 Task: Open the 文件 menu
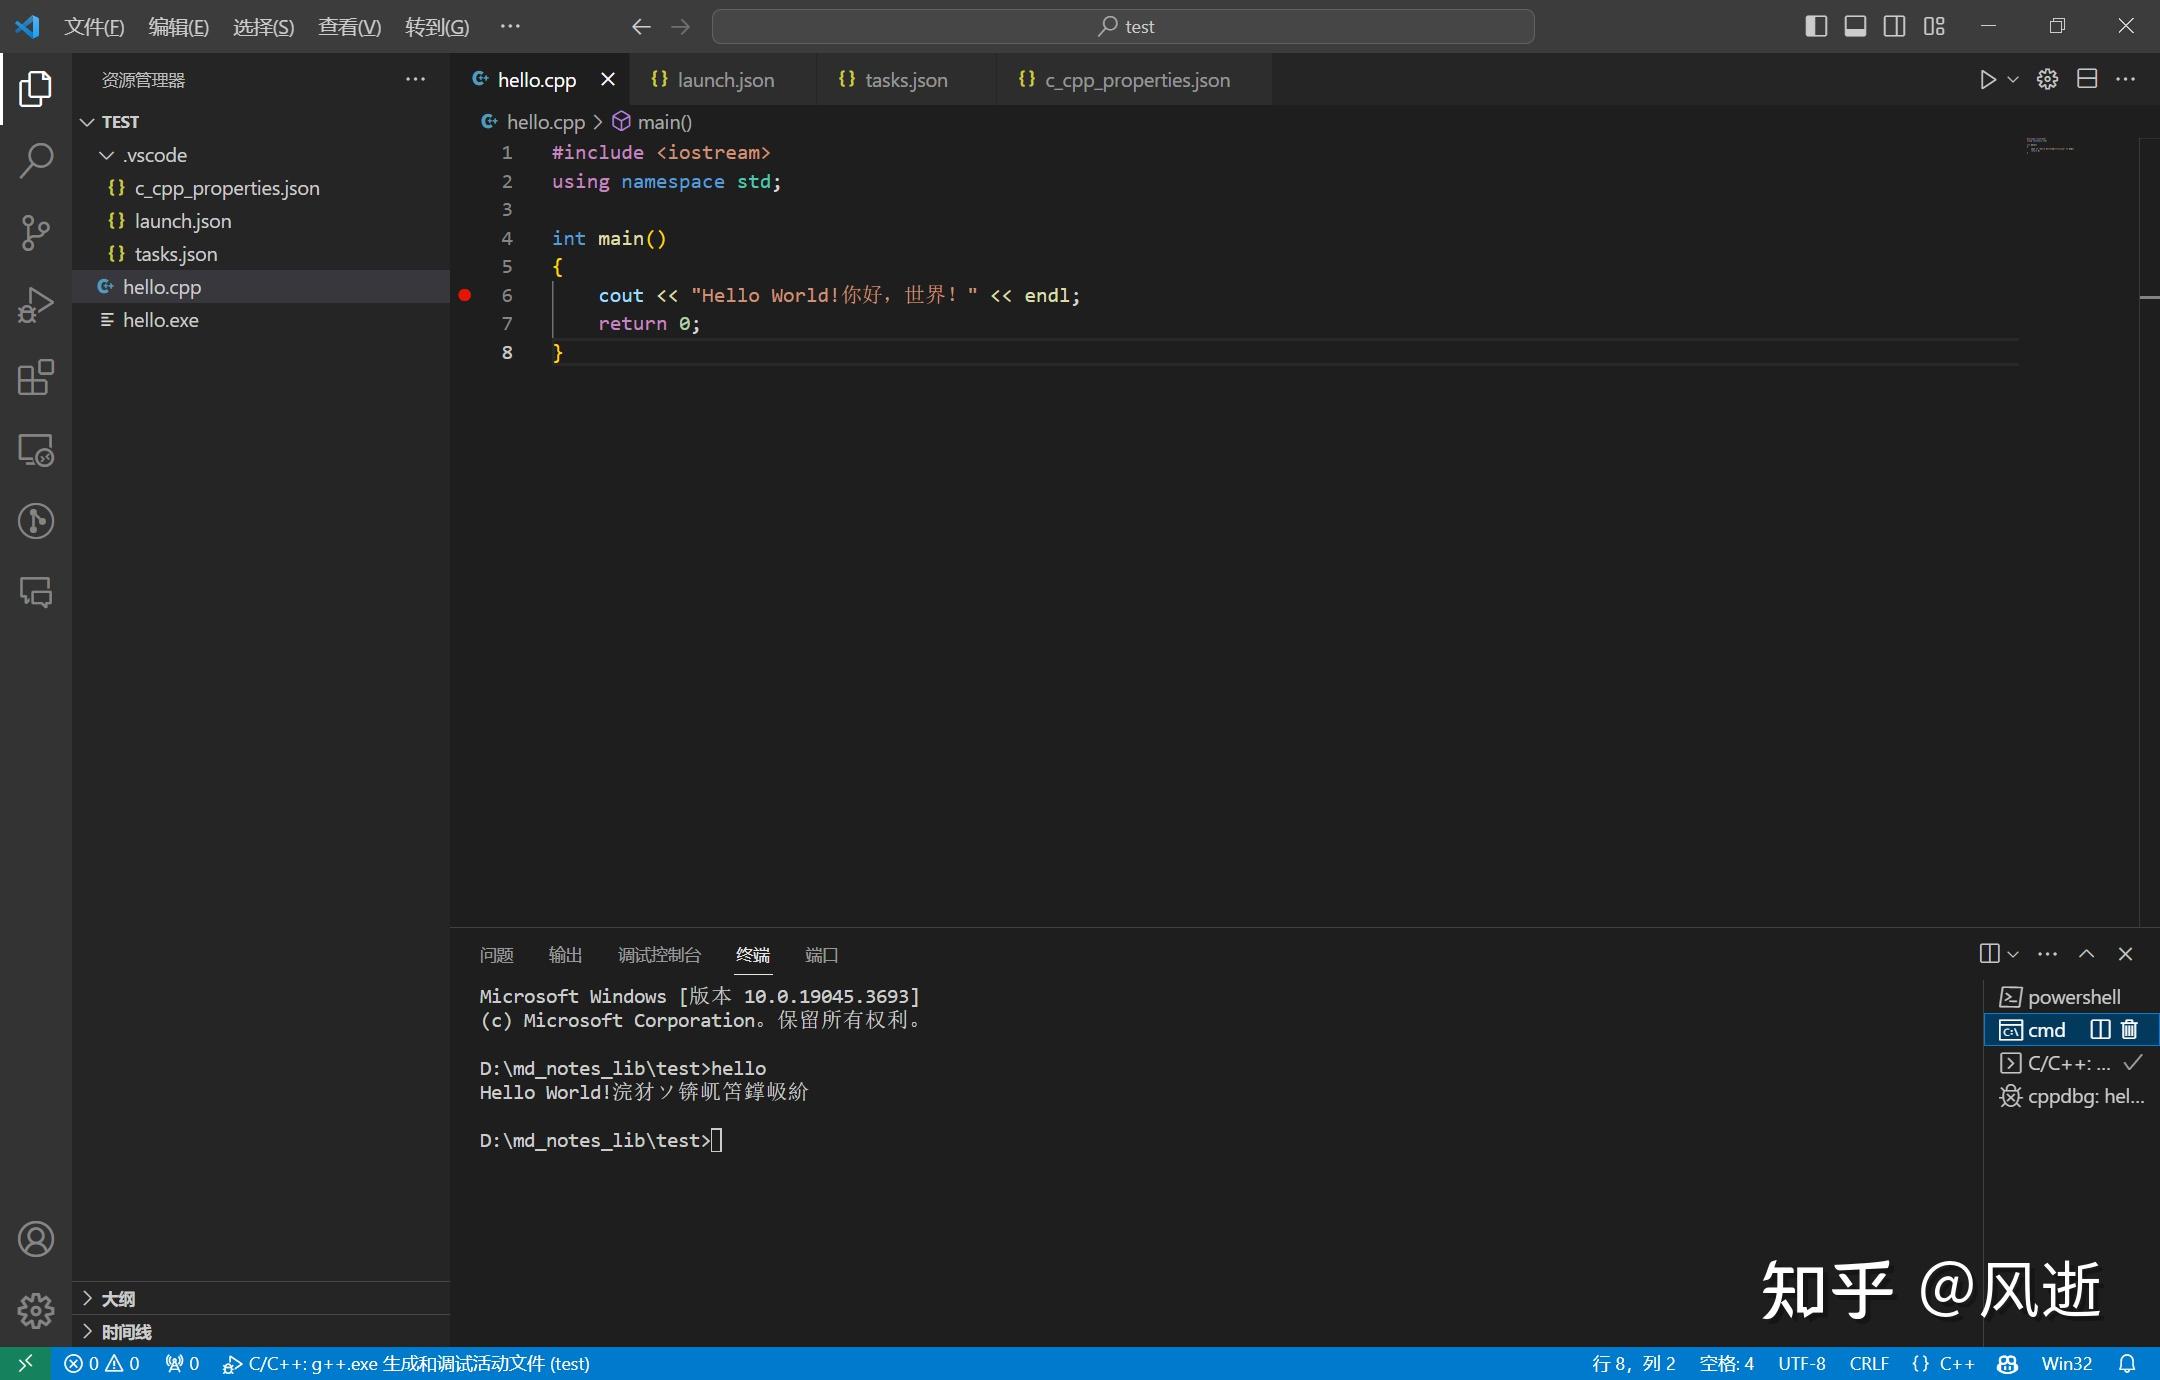pos(95,26)
